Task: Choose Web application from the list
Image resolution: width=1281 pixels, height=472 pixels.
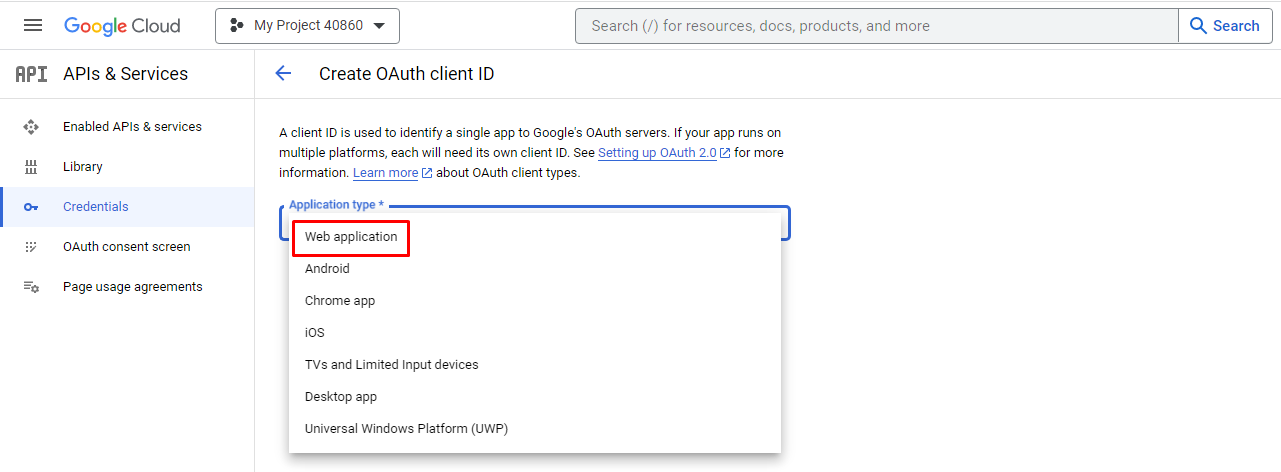Action: point(535,237)
